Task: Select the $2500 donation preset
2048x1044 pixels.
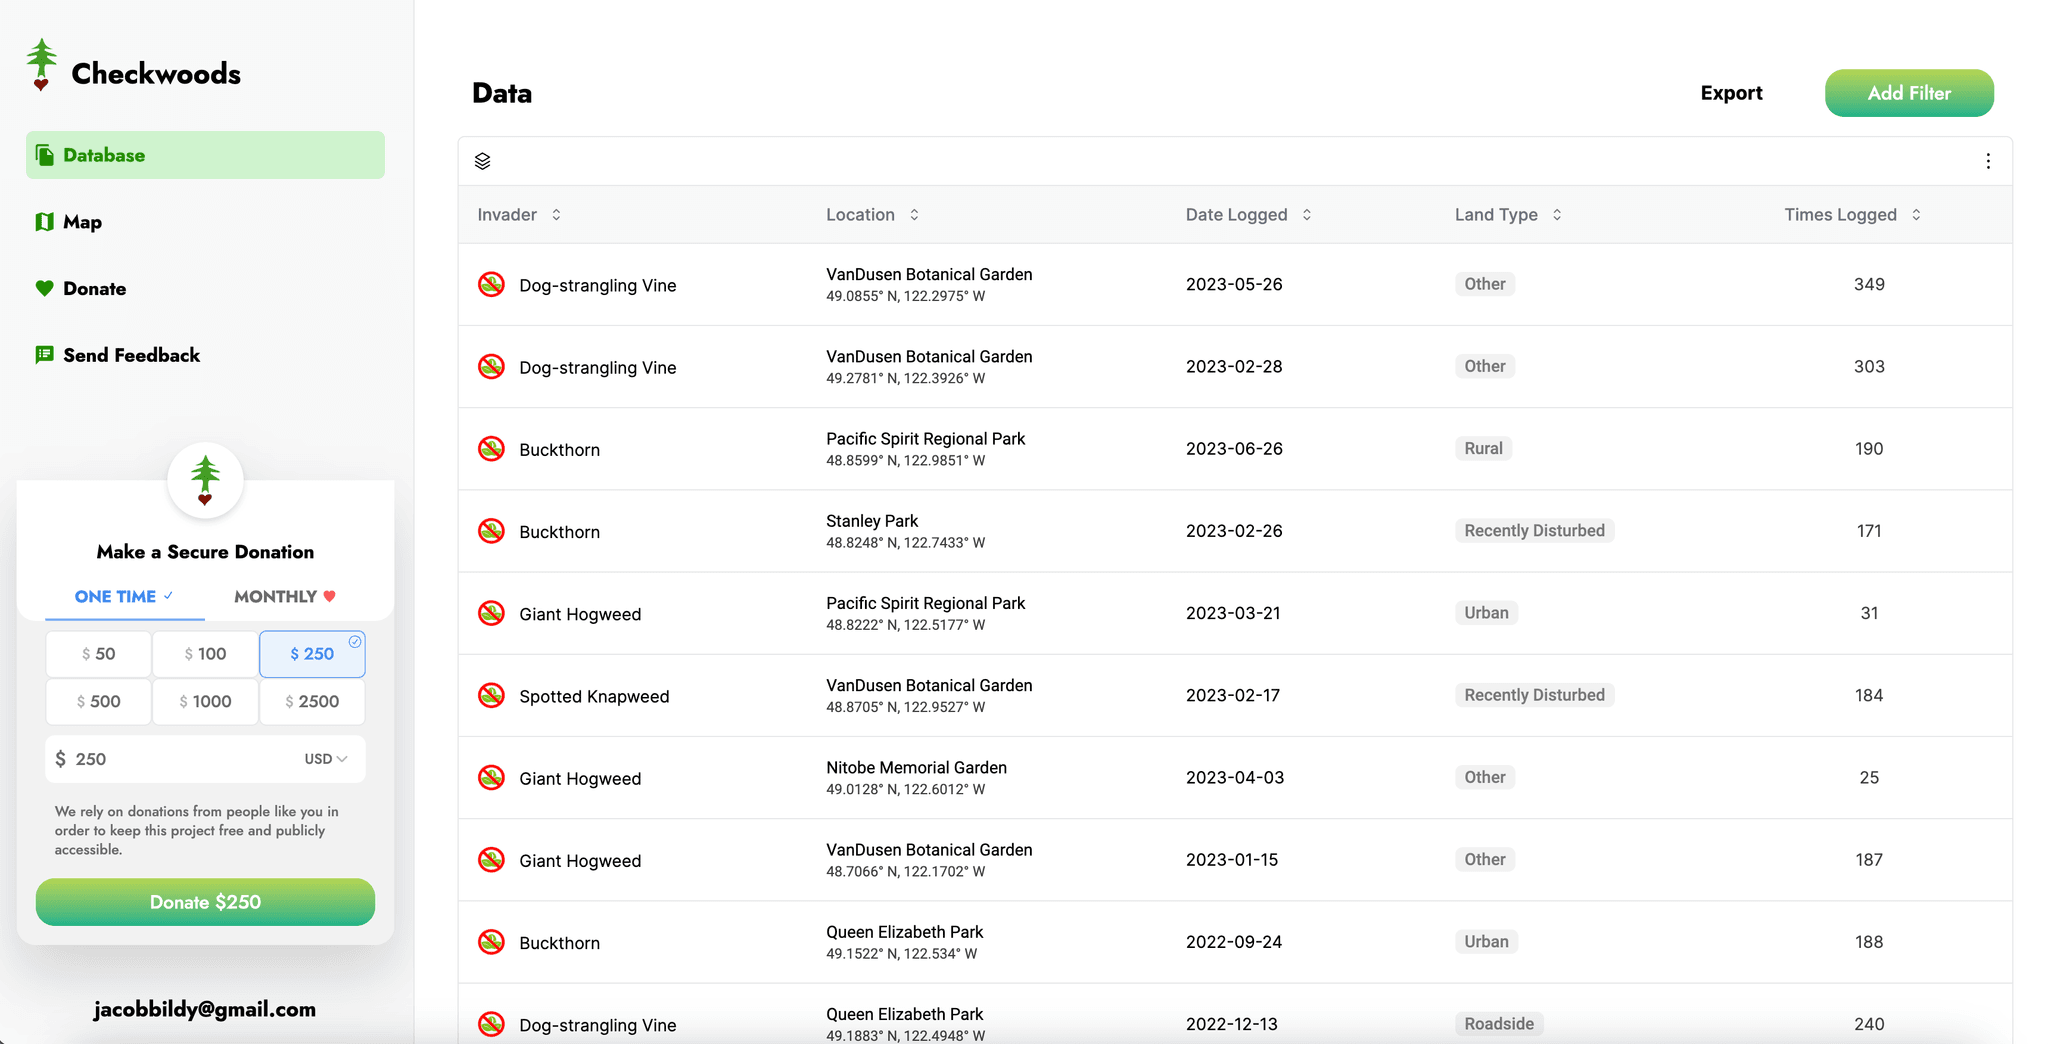Action: click(311, 701)
